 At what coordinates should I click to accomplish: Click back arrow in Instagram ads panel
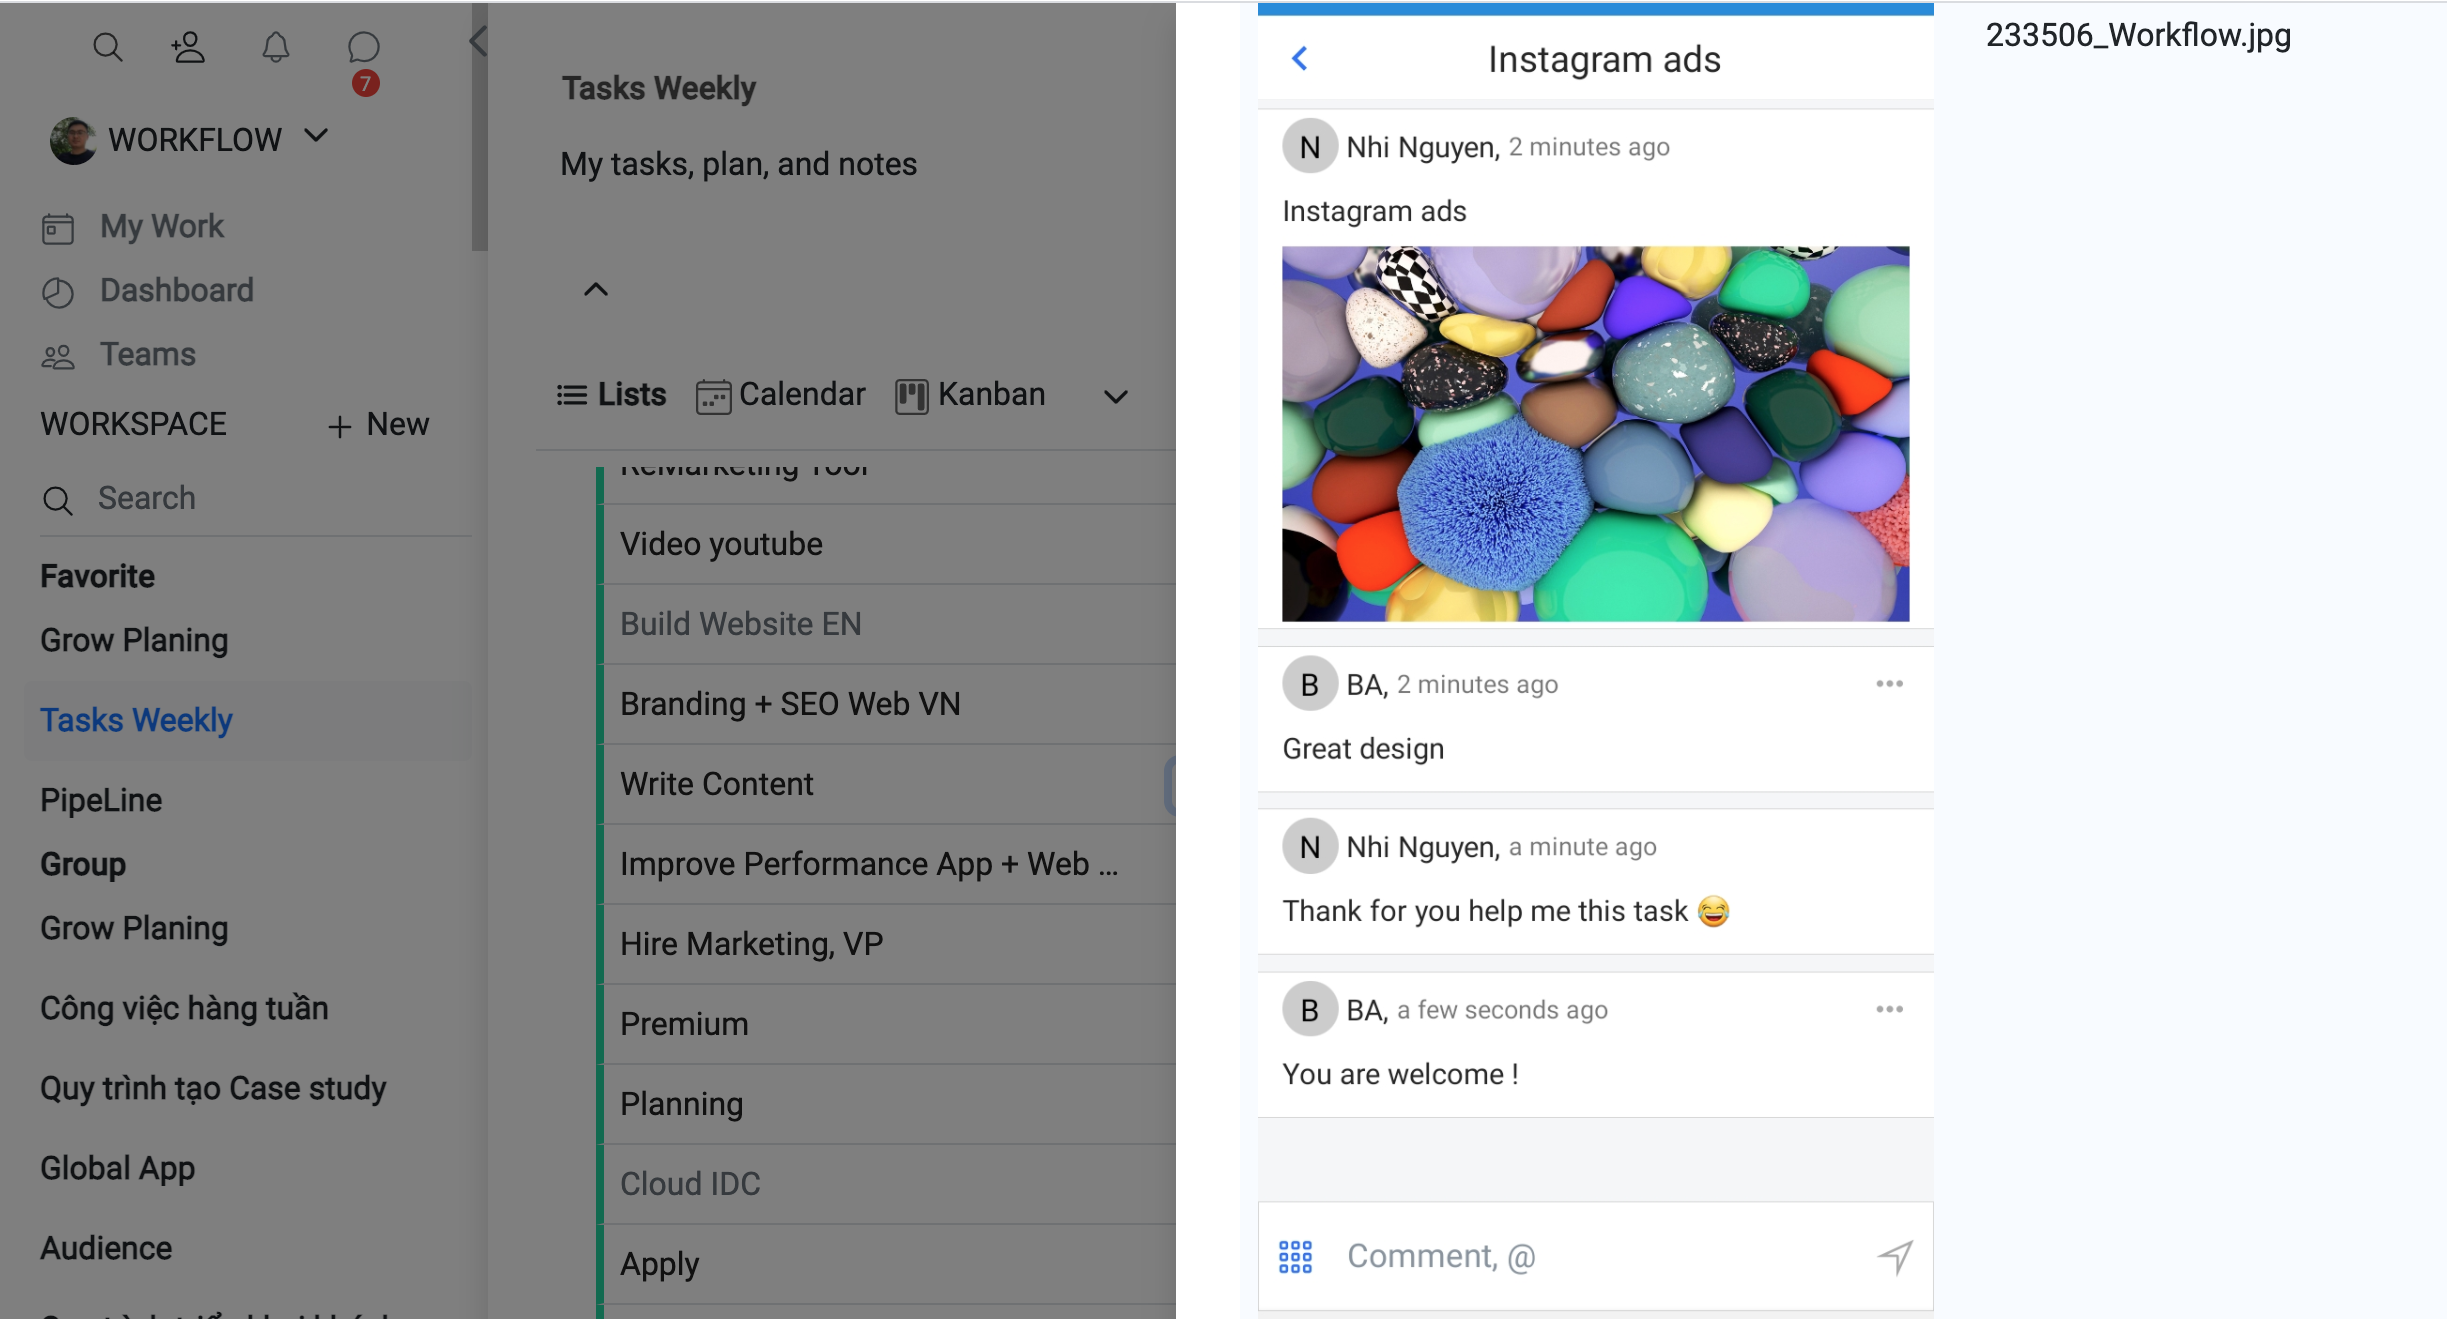coord(1300,58)
